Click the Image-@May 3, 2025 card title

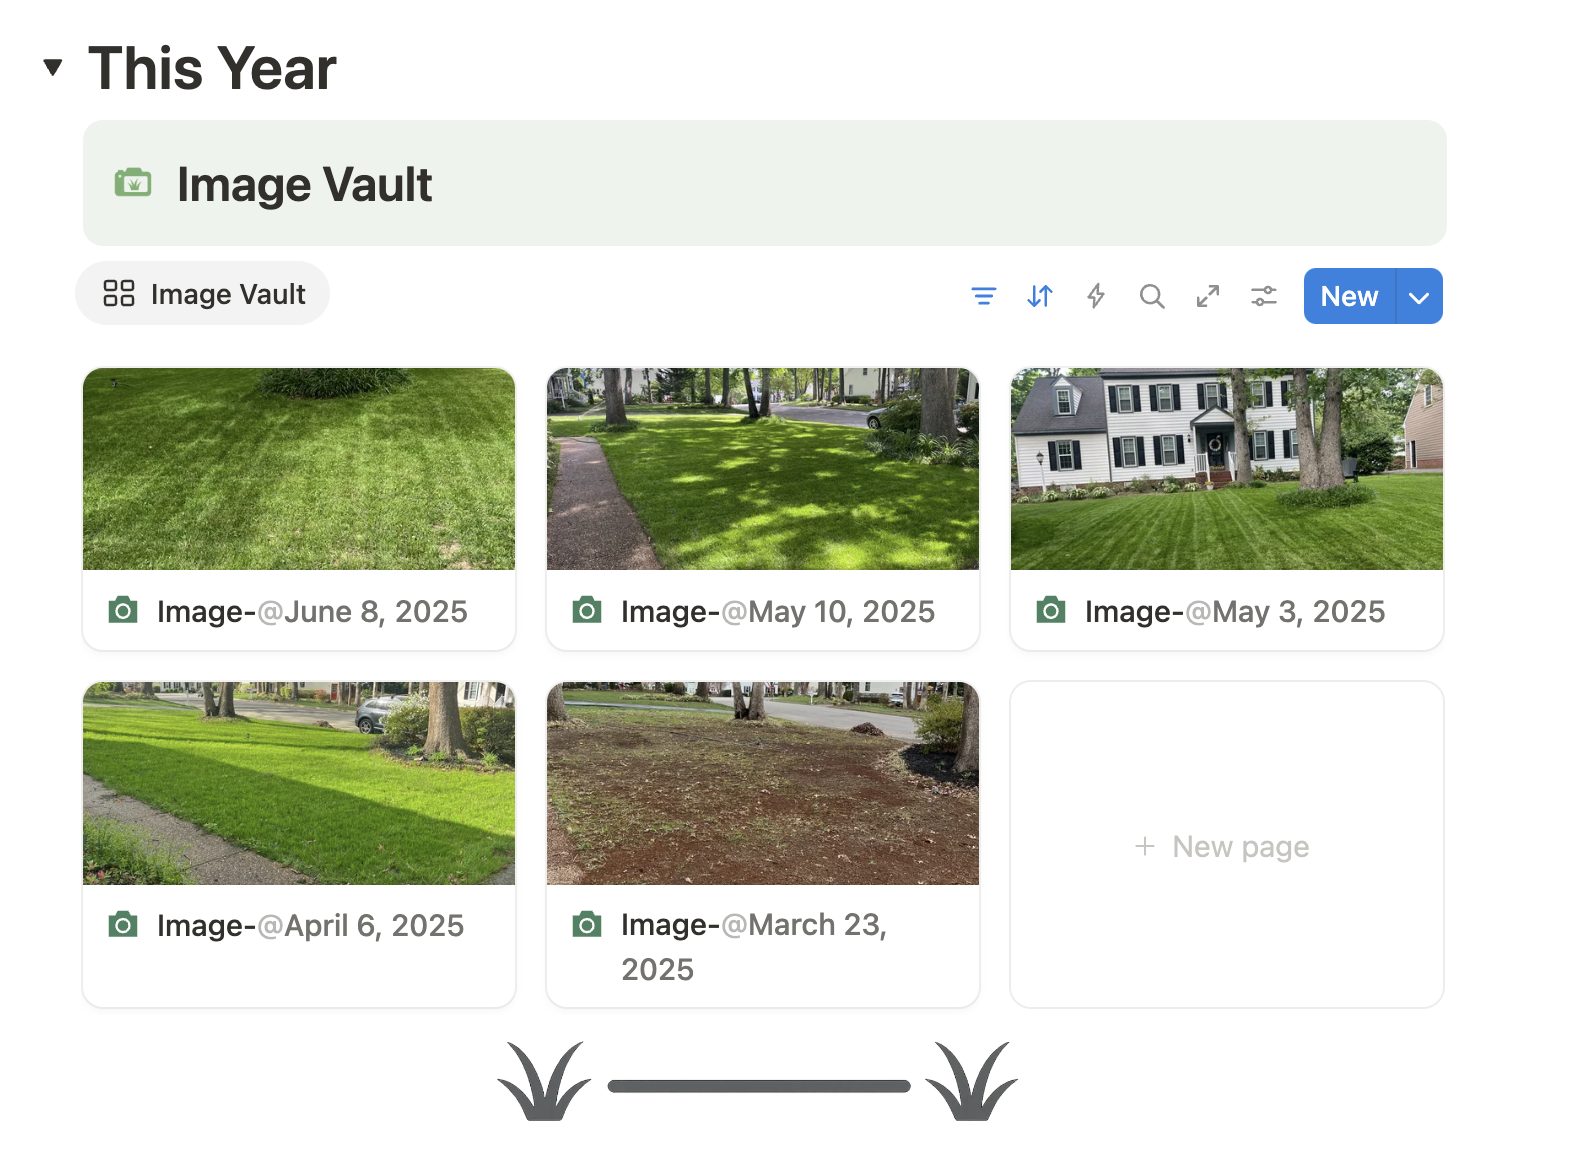pos(1234,612)
